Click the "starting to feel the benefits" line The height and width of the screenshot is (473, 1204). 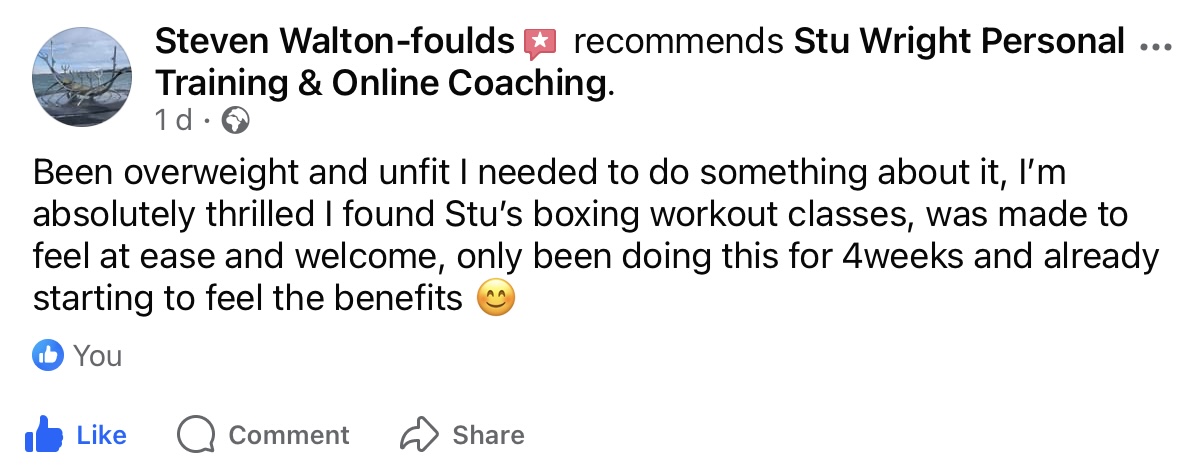pos(248,299)
